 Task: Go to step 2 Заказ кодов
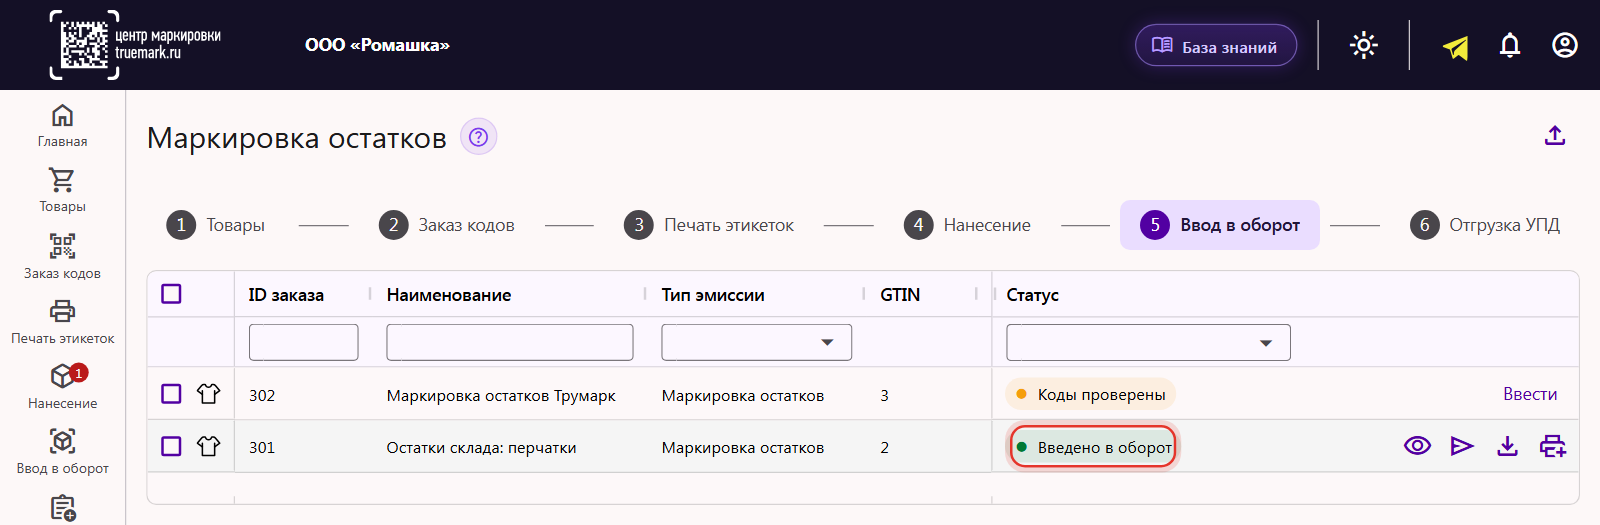447,225
